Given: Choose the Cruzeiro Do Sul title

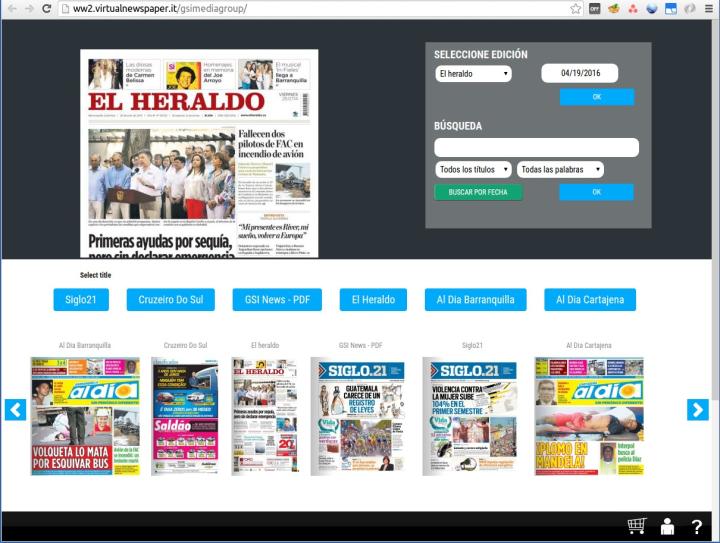Looking at the screenshot, I should click(171, 299).
